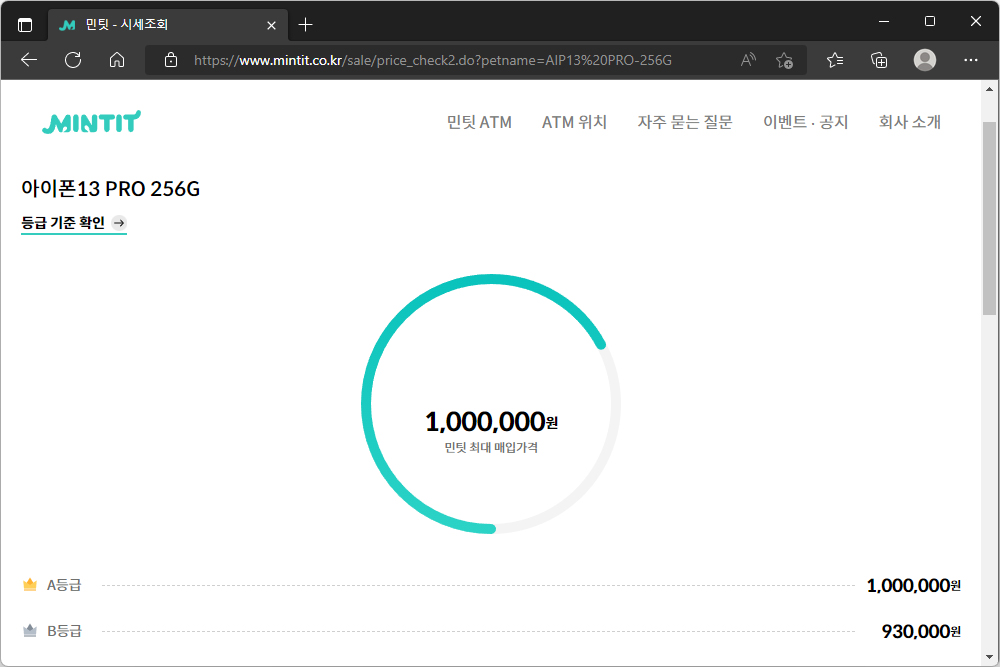Click the B등급 label

[x=64, y=631]
